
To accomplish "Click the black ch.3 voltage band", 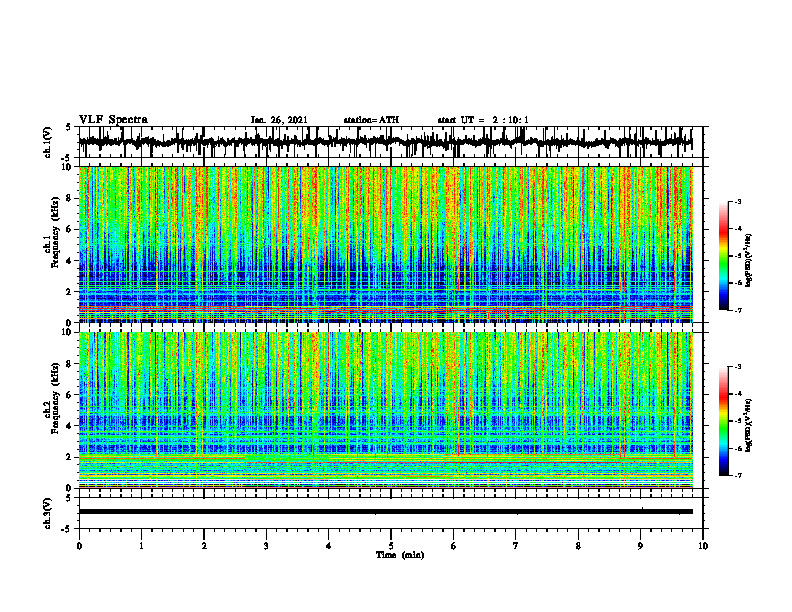I will [x=385, y=512].
